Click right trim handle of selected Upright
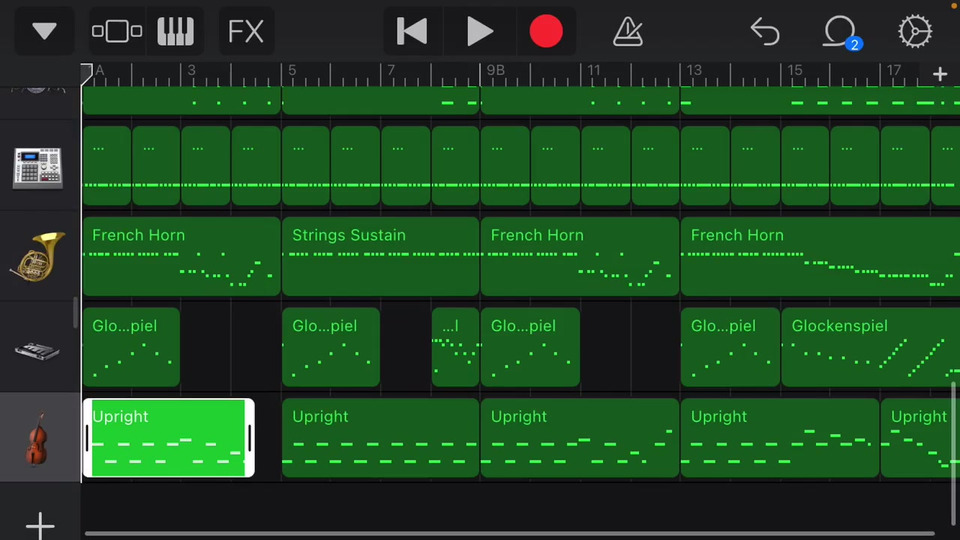Screen dimensions: 960x540 pos(250,437)
